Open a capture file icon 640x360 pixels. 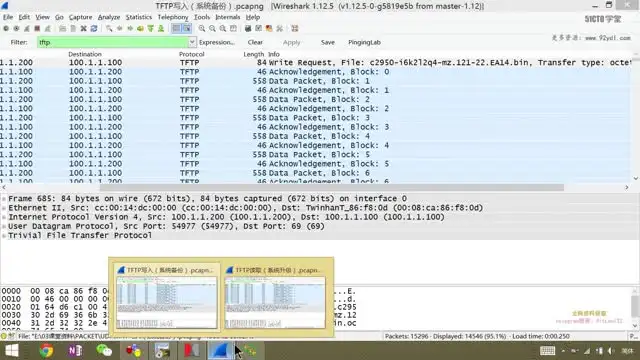(62, 29)
